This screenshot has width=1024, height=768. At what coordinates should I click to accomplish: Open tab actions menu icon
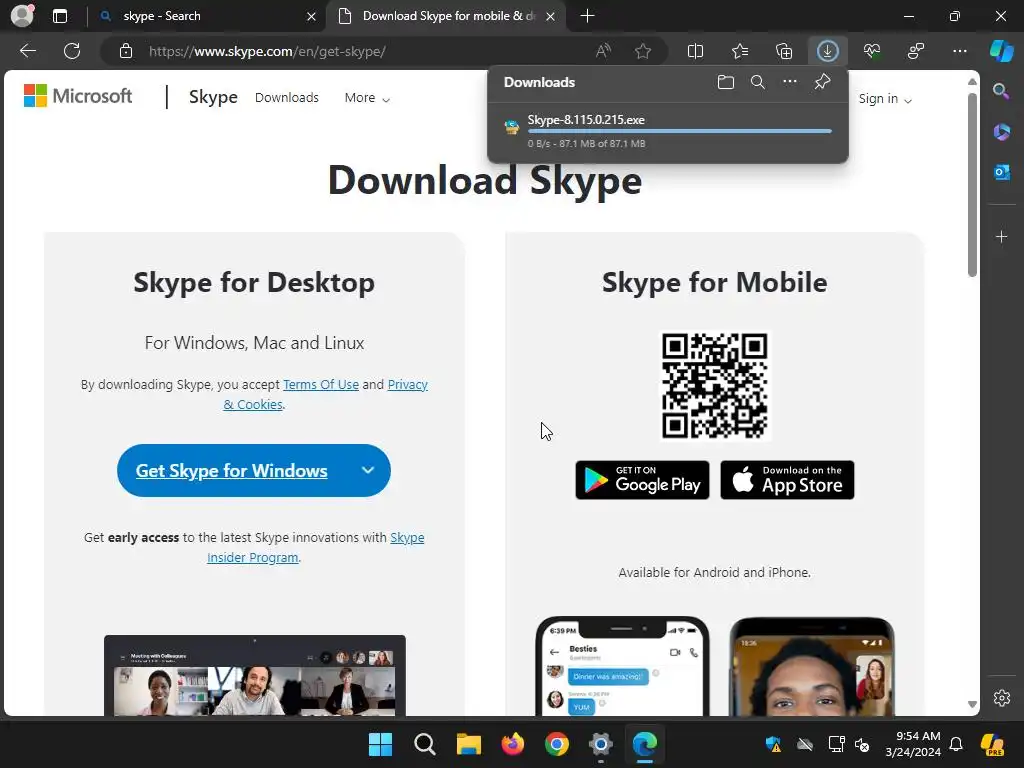(x=60, y=16)
